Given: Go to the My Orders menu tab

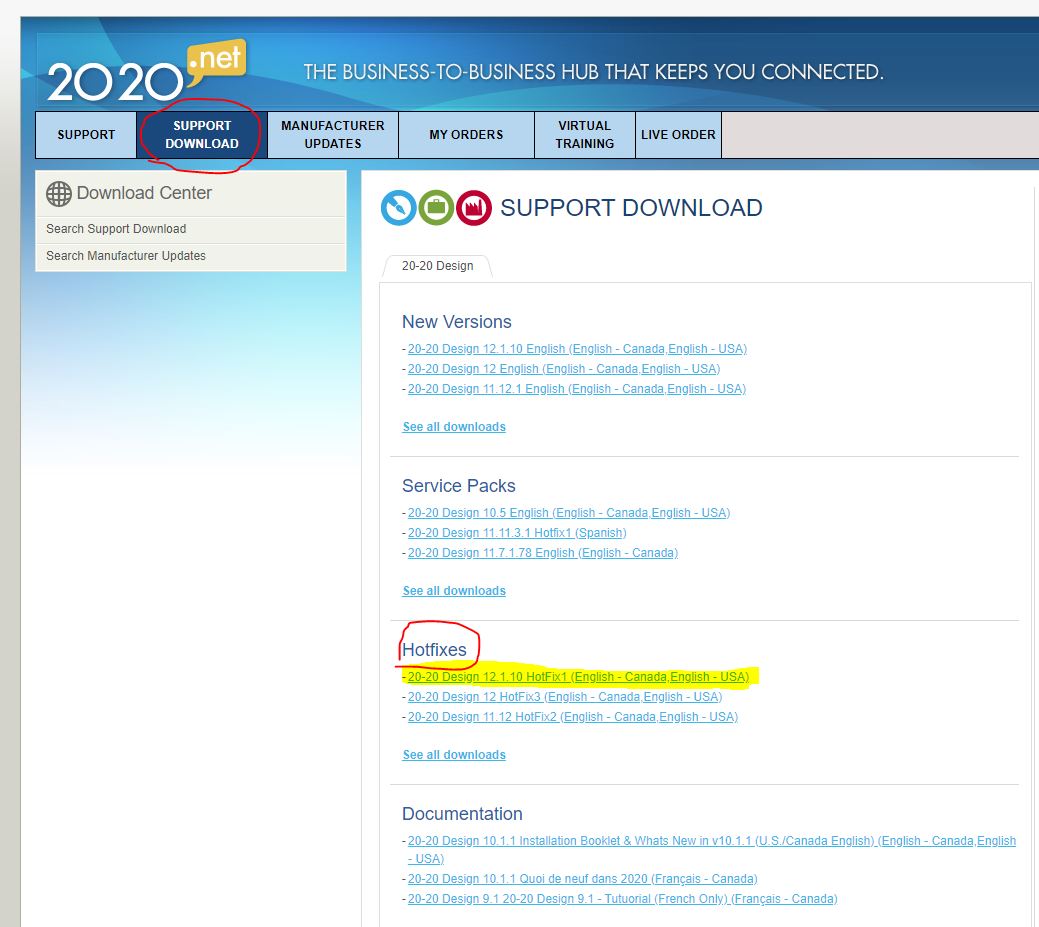Looking at the screenshot, I should tap(466, 135).
